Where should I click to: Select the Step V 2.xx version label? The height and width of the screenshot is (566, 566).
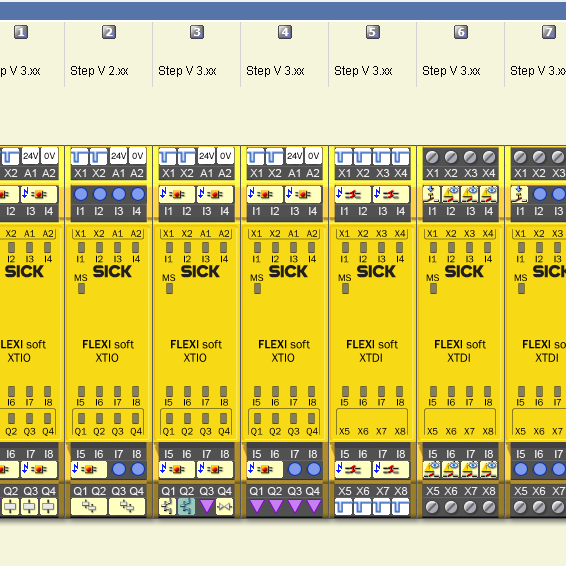click(99, 71)
